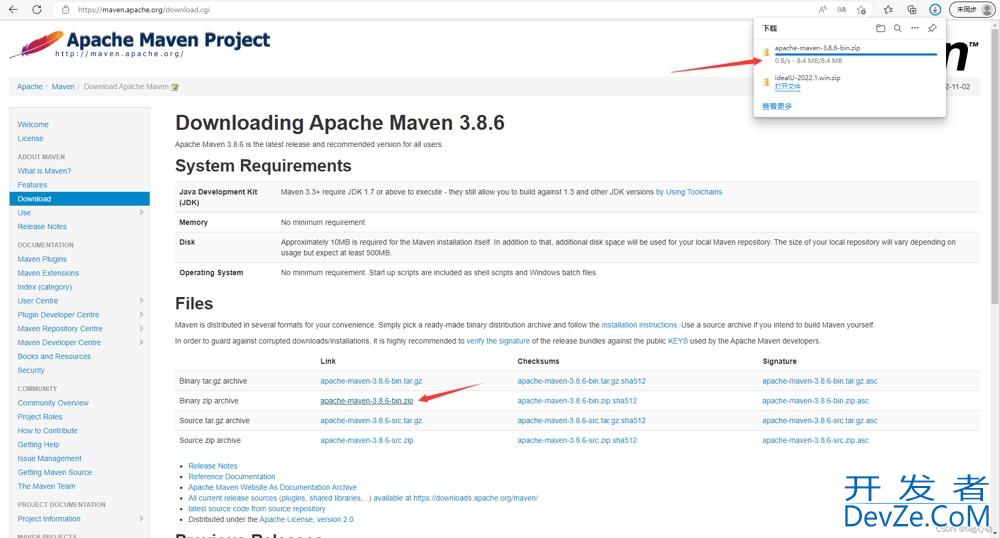This screenshot has width=1000, height=538.
Task: Go back with the browser back arrow
Action: [x=13, y=10]
